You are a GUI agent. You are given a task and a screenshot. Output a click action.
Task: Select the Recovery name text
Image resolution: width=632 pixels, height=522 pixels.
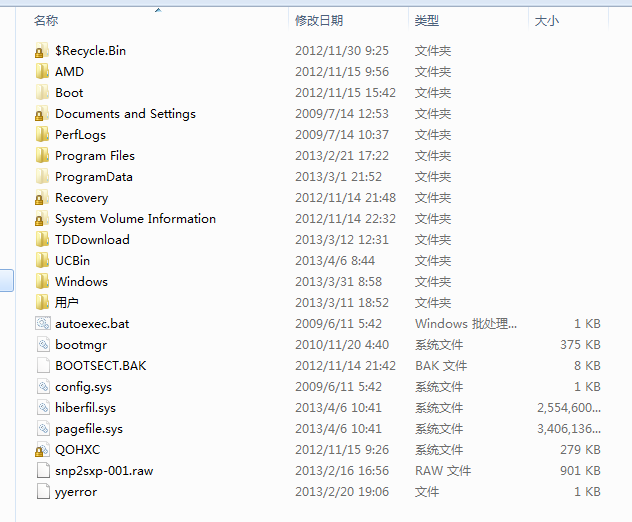[81, 198]
